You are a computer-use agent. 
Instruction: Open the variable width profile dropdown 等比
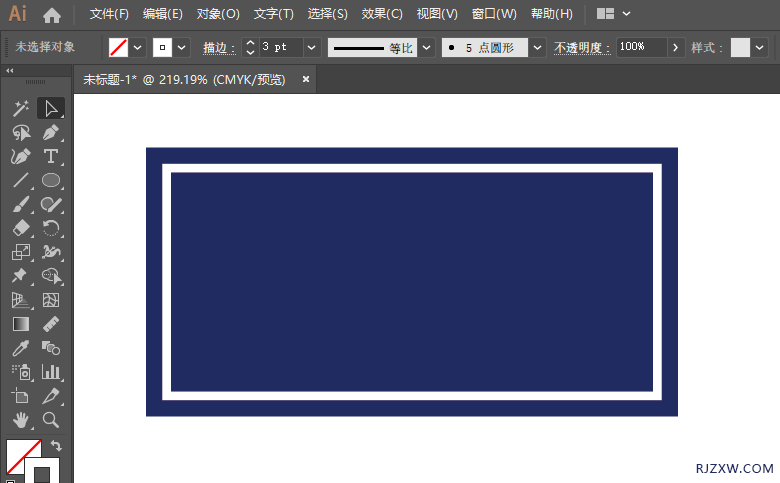pyautogui.click(x=426, y=48)
